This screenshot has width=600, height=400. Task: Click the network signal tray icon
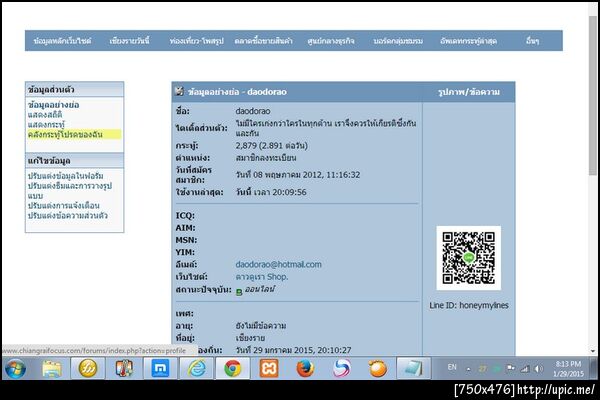click(525, 369)
